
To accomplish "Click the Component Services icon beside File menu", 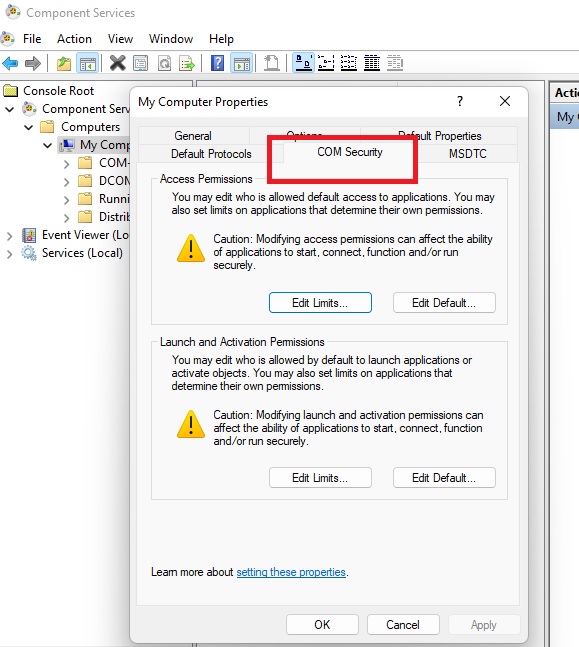I will pos(8,39).
